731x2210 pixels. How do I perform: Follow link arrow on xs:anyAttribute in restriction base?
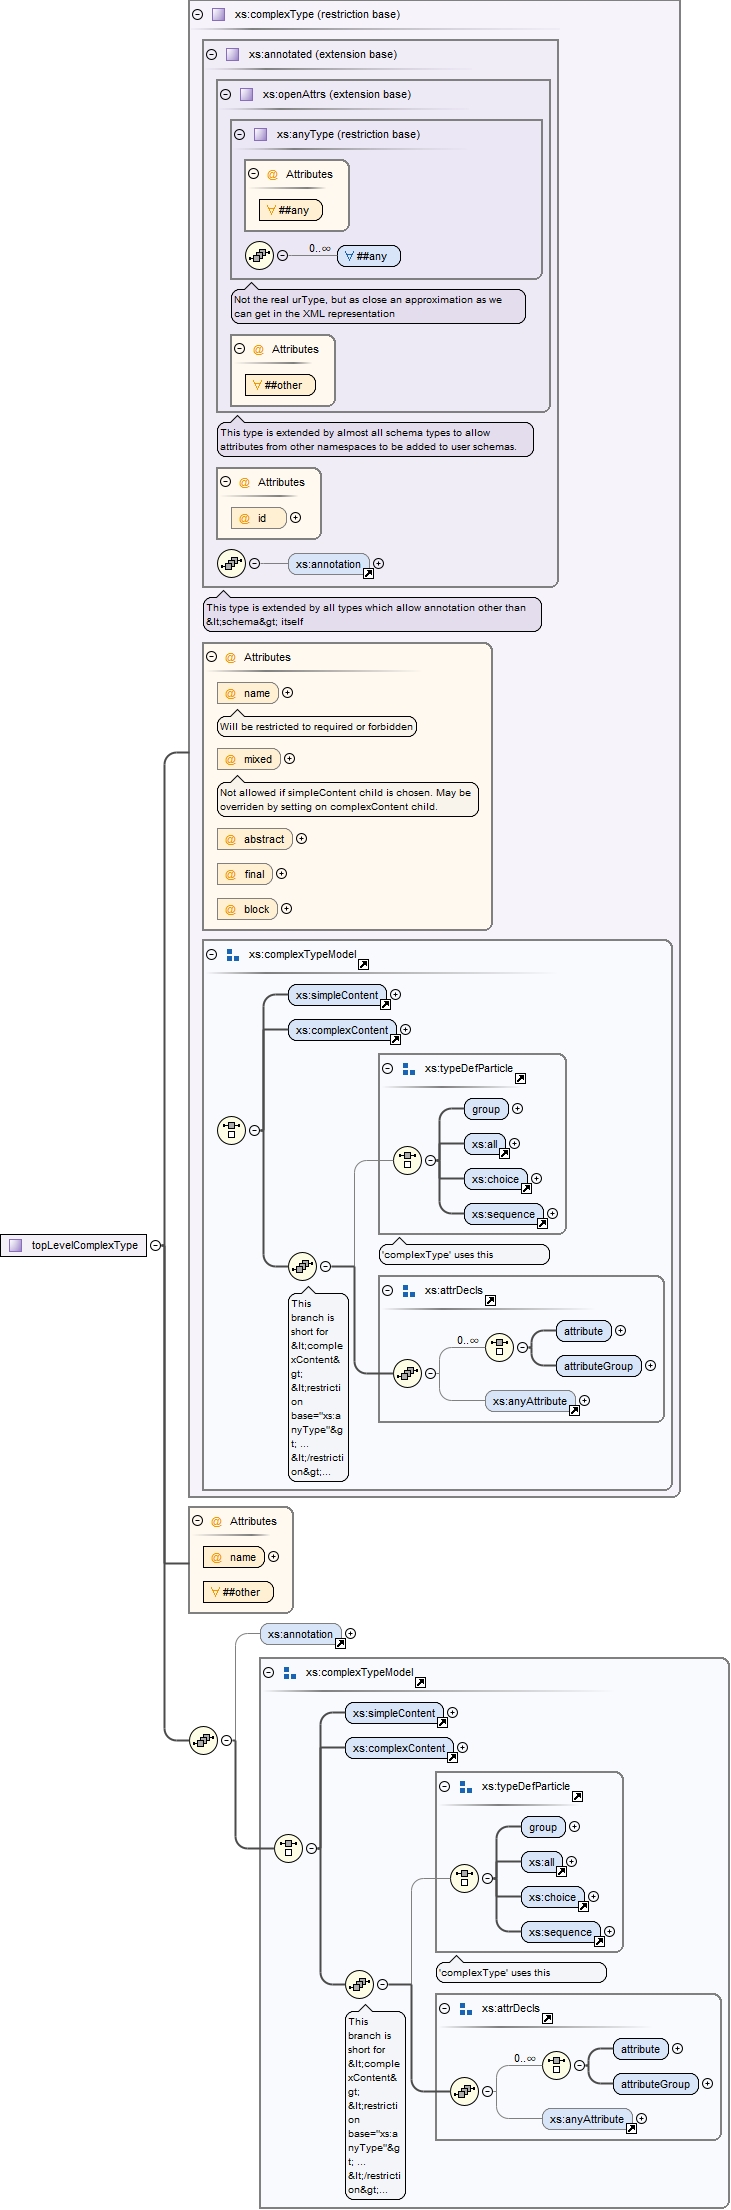point(574,1410)
